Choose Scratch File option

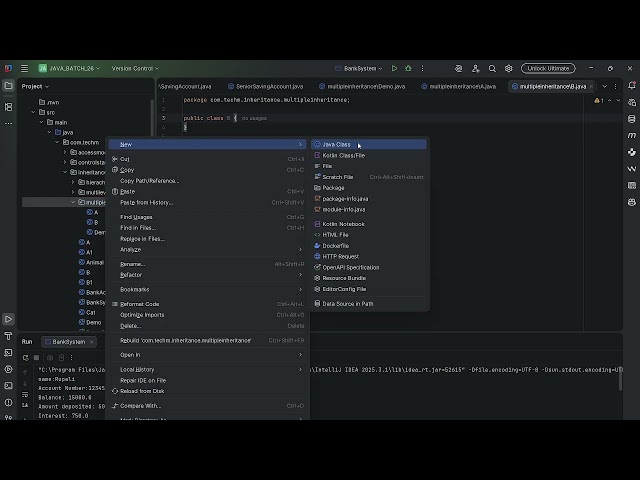tap(369, 177)
